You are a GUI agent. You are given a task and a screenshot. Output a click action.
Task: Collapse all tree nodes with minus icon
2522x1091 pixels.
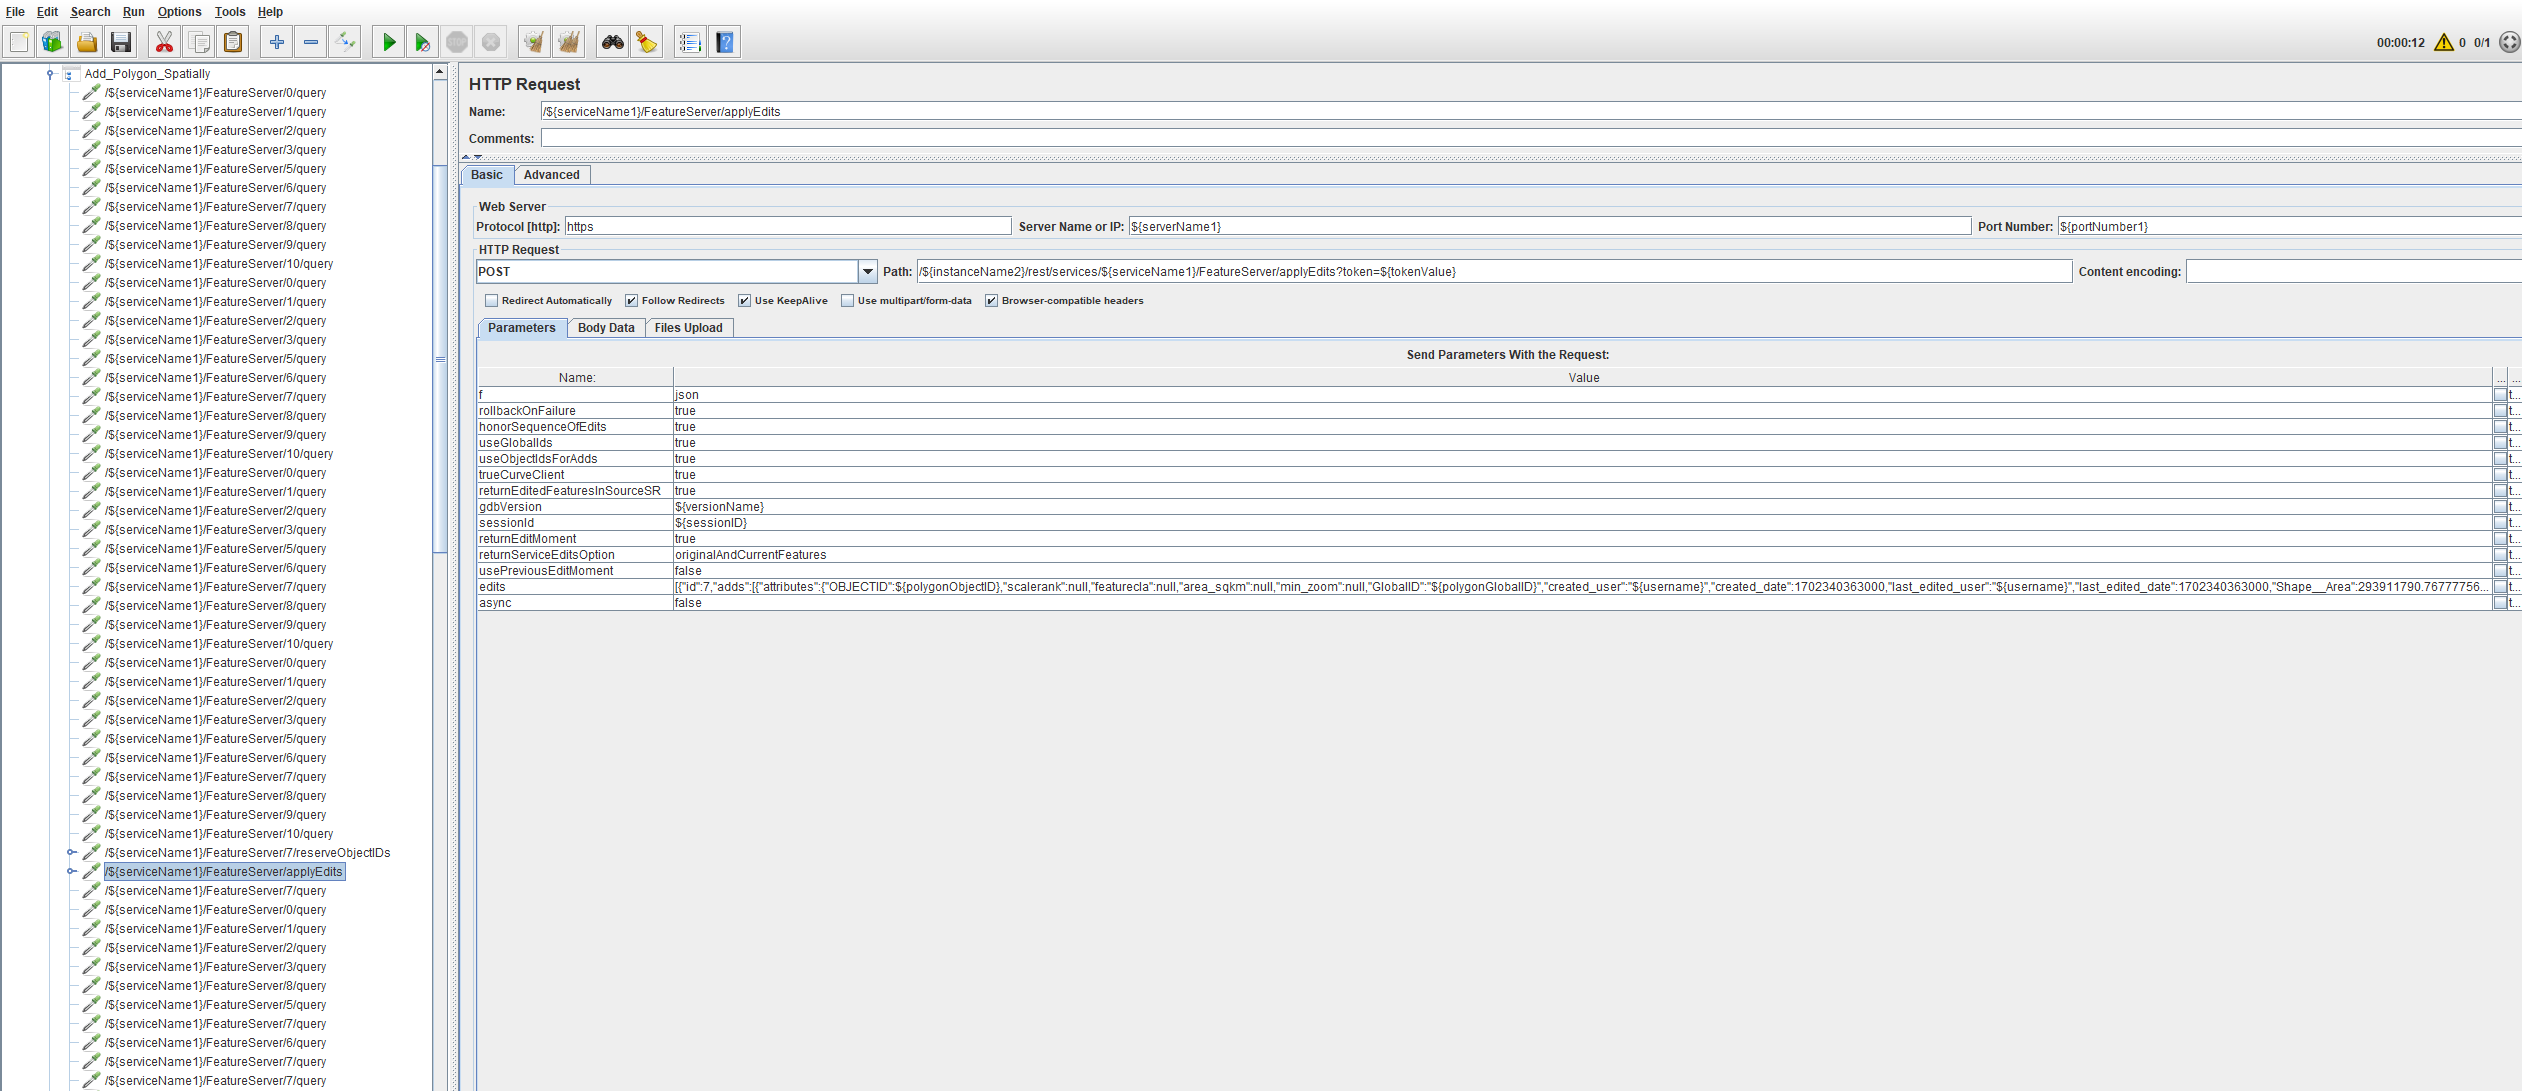click(311, 42)
